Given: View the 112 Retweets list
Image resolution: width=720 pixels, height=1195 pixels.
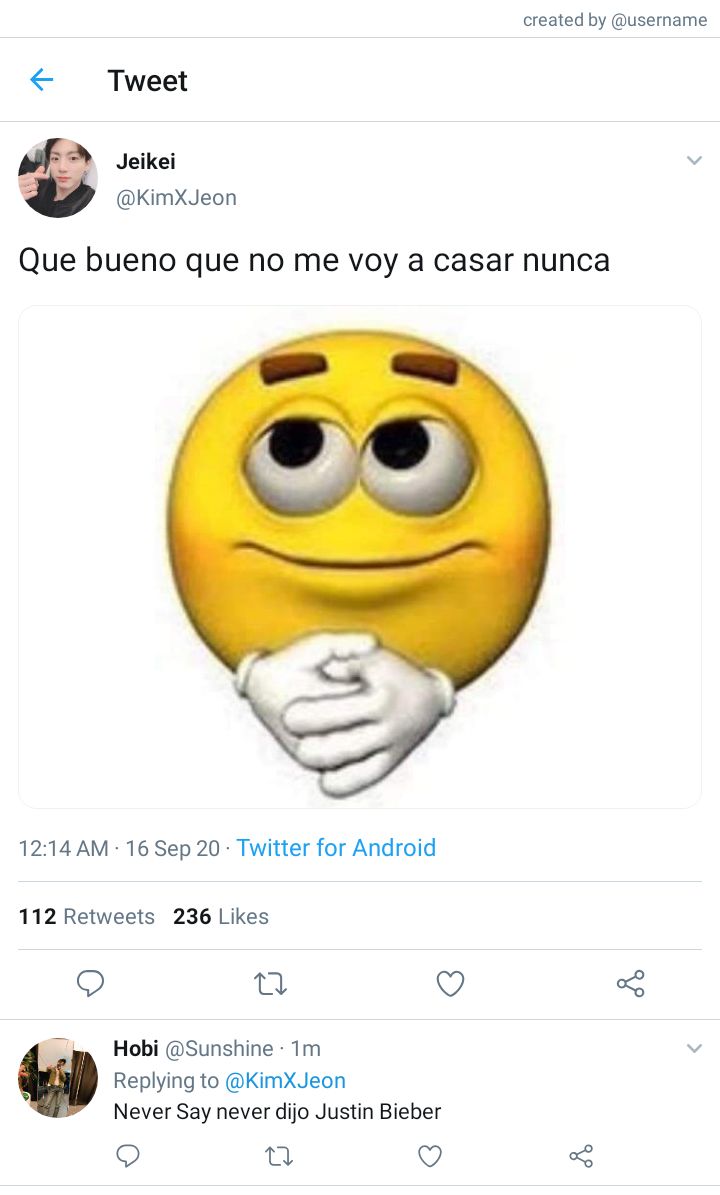Looking at the screenshot, I should click(x=86, y=916).
